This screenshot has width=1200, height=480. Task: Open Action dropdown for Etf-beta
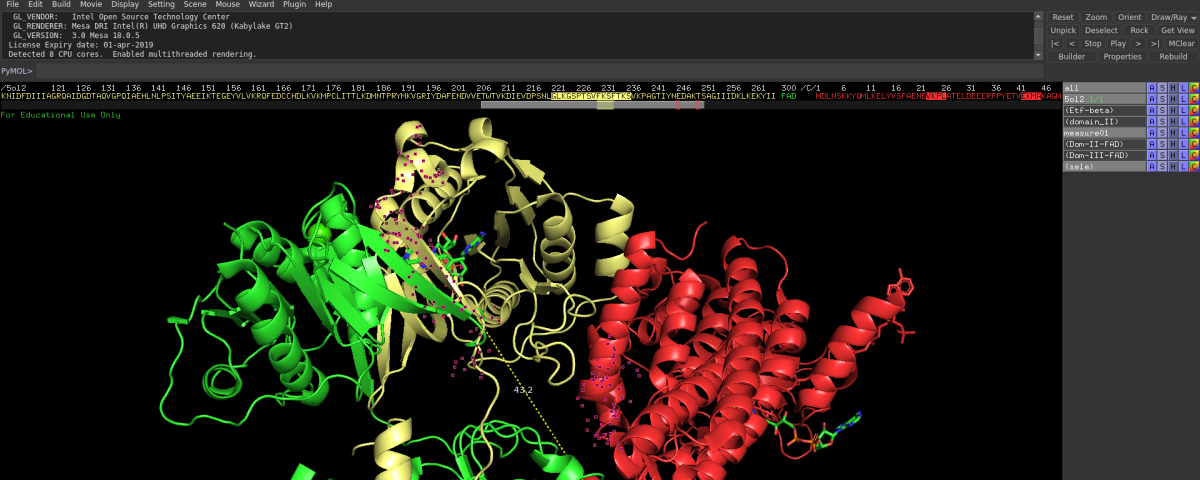coord(1151,110)
